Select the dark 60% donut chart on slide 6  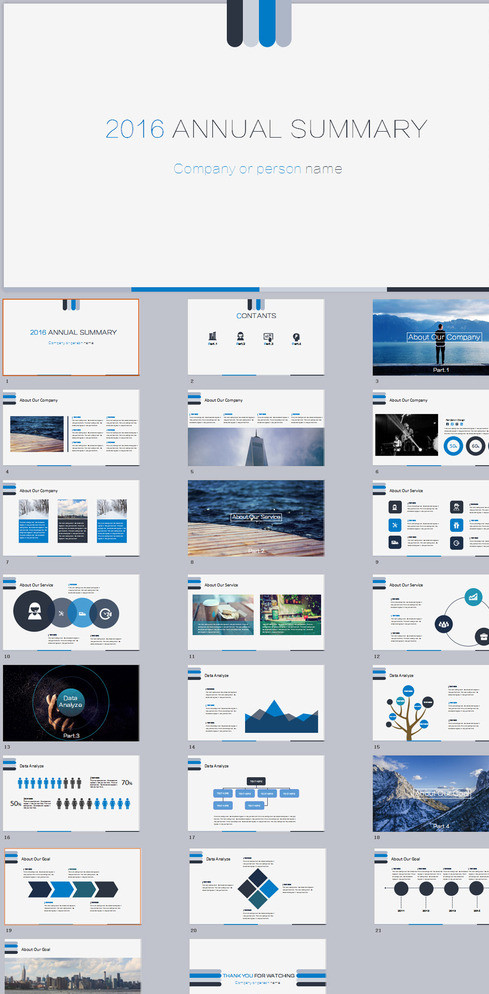click(x=477, y=446)
